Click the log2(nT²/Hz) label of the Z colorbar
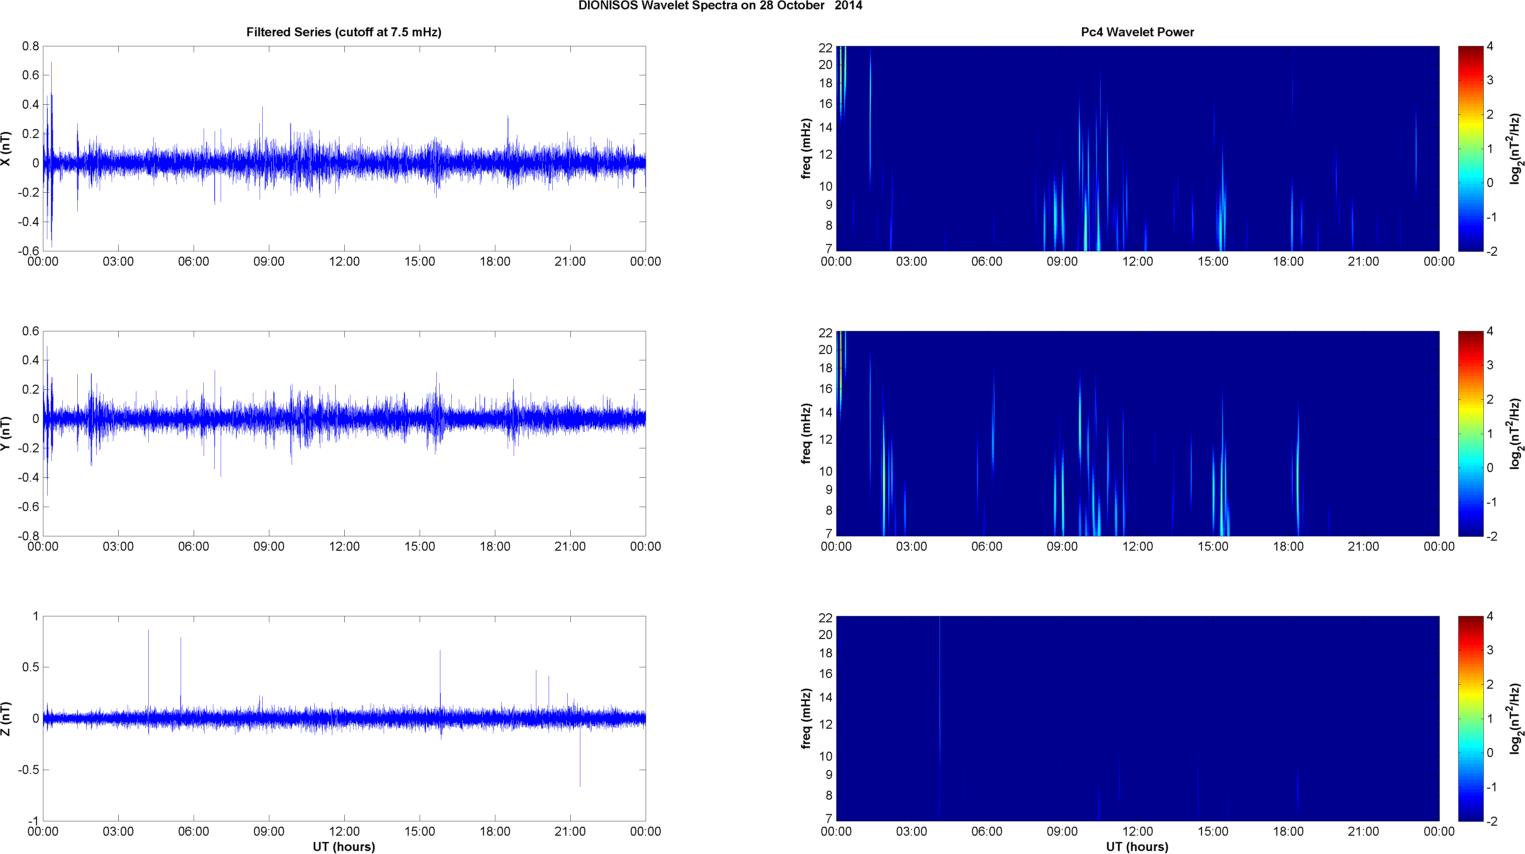This screenshot has width=1525, height=854. [x=1516, y=718]
